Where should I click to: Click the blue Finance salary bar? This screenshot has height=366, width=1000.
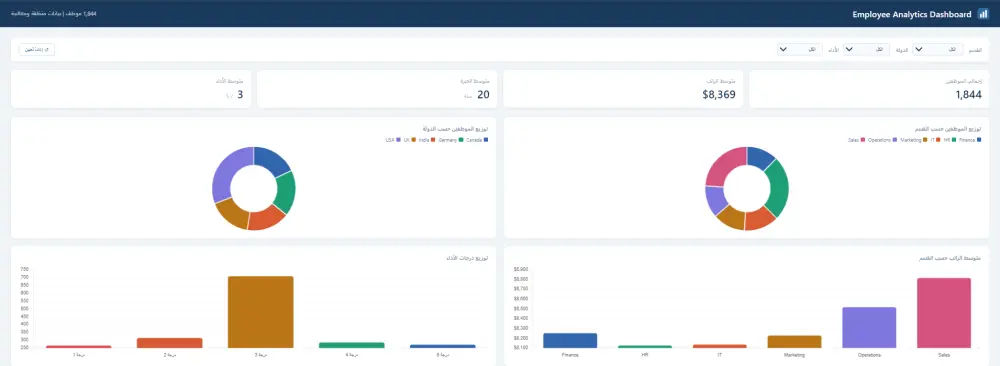click(x=570, y=340)
